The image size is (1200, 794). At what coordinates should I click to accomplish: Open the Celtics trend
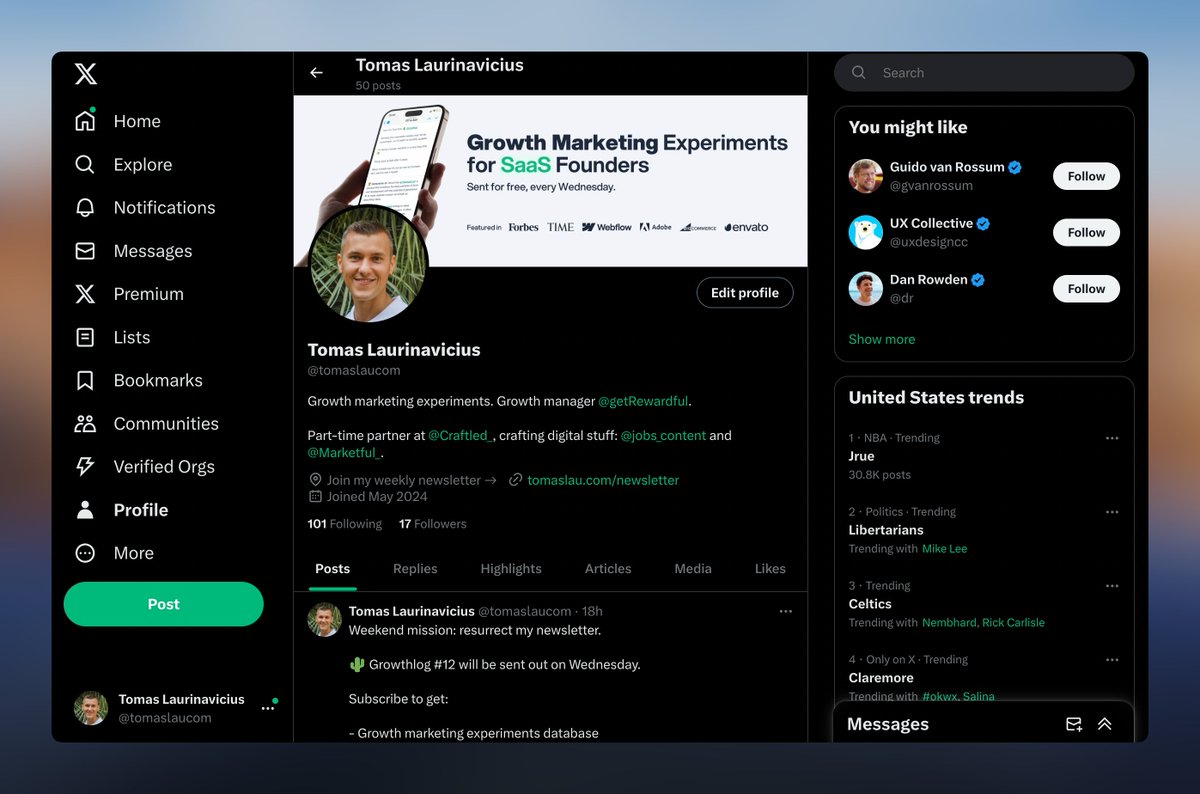[870, 604]
